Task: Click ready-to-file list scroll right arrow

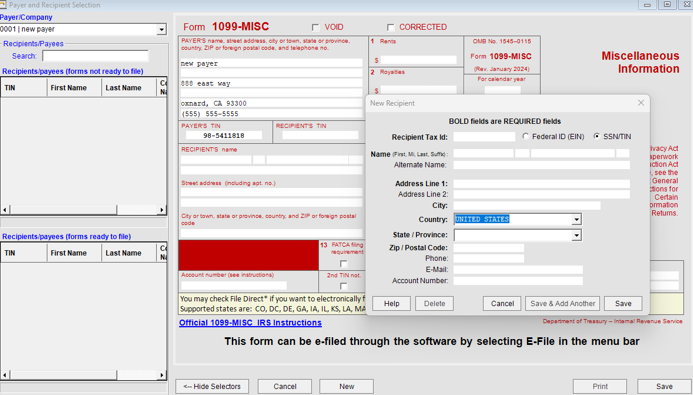Action: [x=162, y=375]
